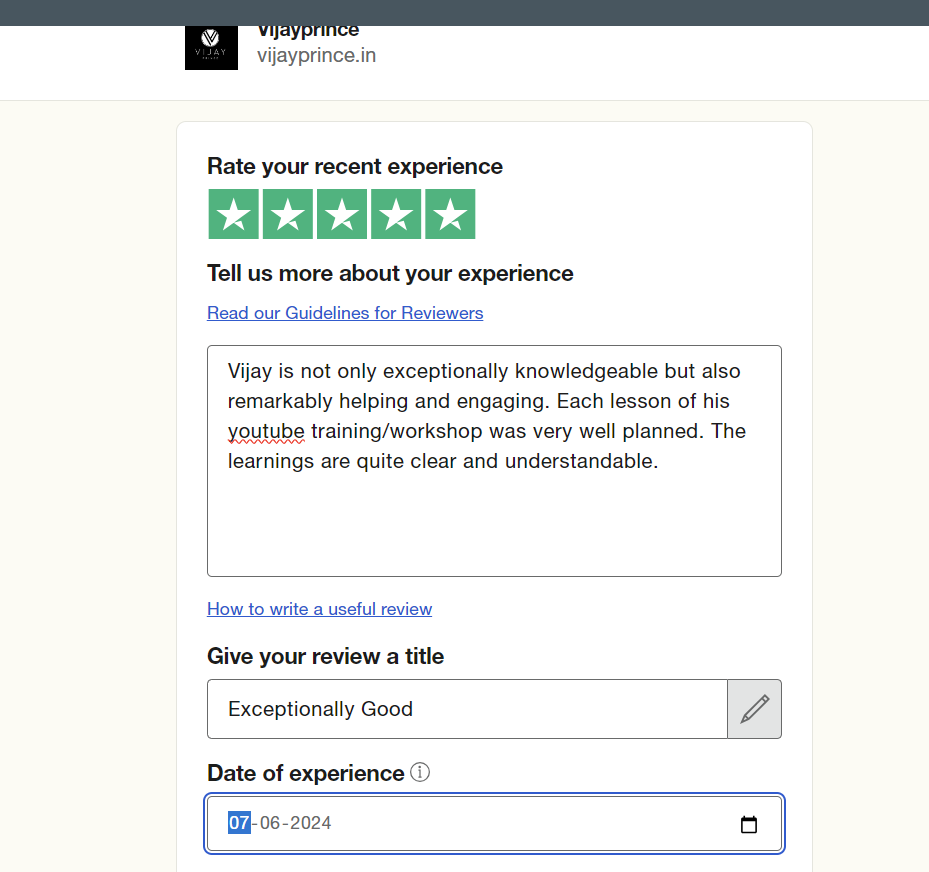Click the vijayprince.in website text

316,55
